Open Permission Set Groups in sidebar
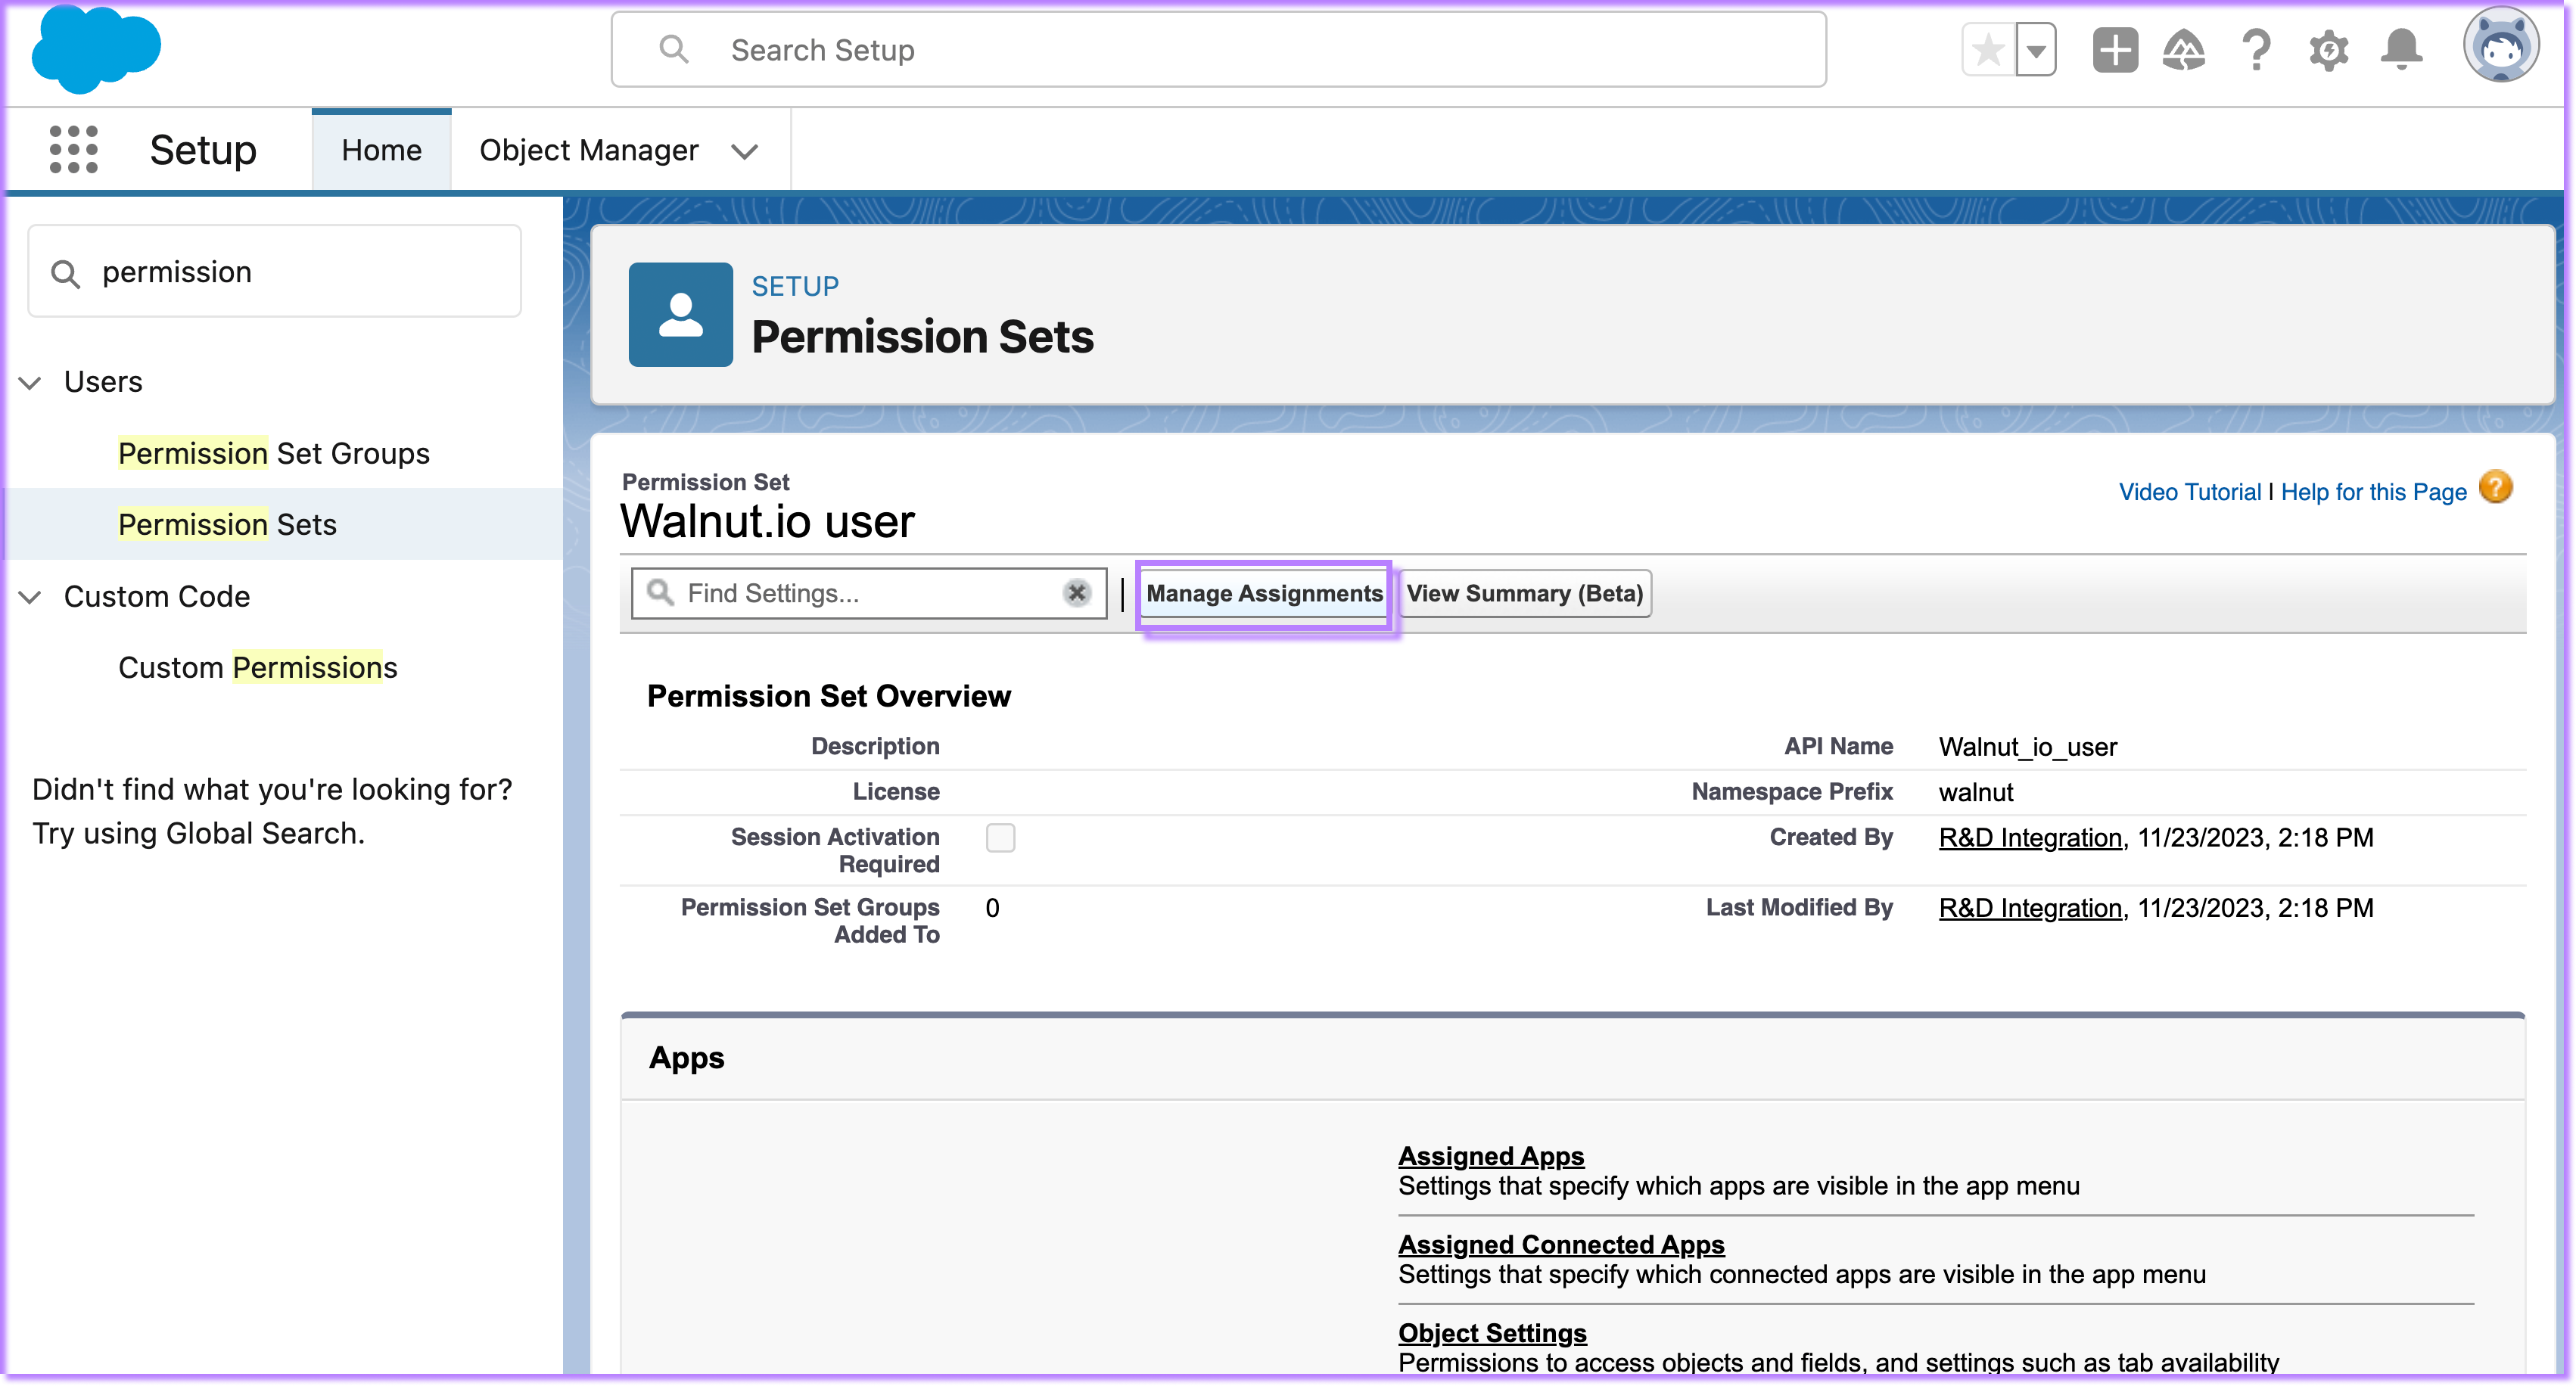This screenshot has width=2576, height=1386. pyautogui.click(x=274, y=453)
